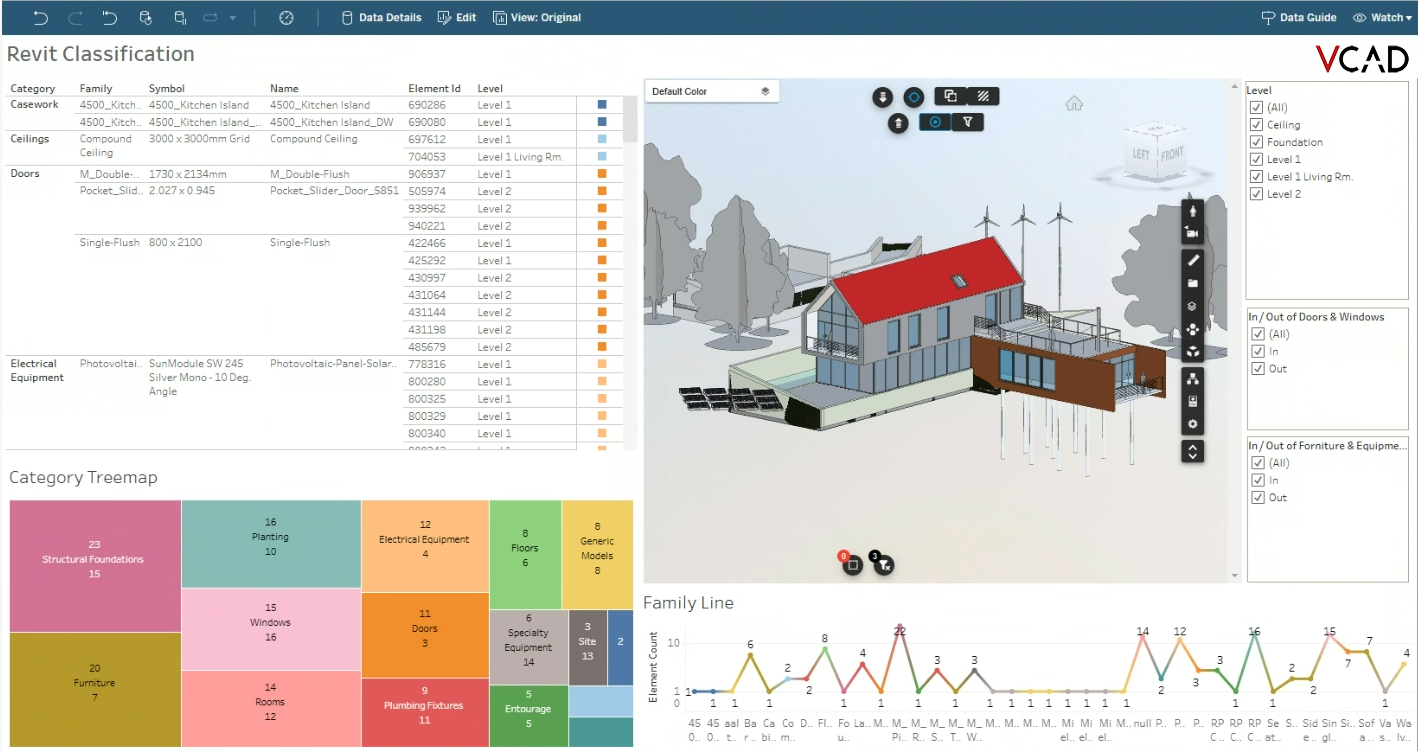The height and width of the screenshot is (751, 1418).
Task: Select the Electrical Equipment treemap tile
Action: click(x=425, y=546)
